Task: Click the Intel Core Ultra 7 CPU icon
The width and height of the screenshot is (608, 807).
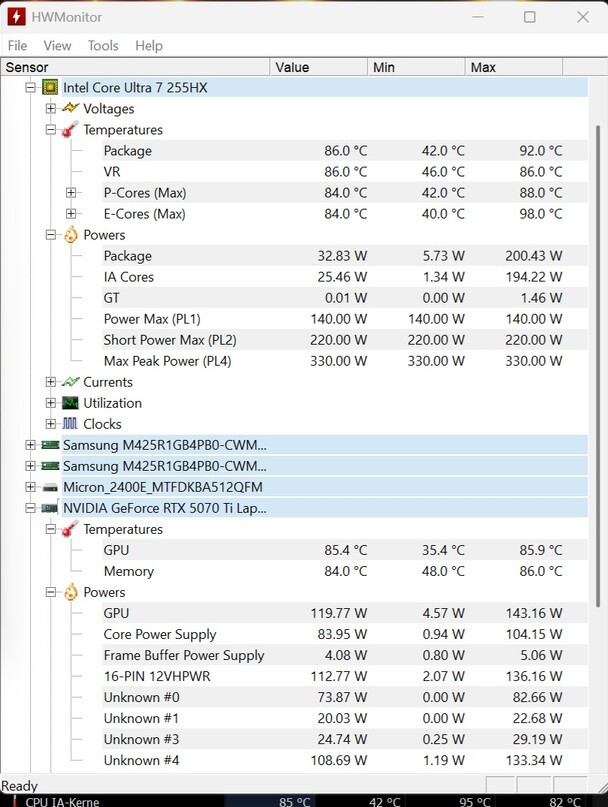Action: [50, 87]
